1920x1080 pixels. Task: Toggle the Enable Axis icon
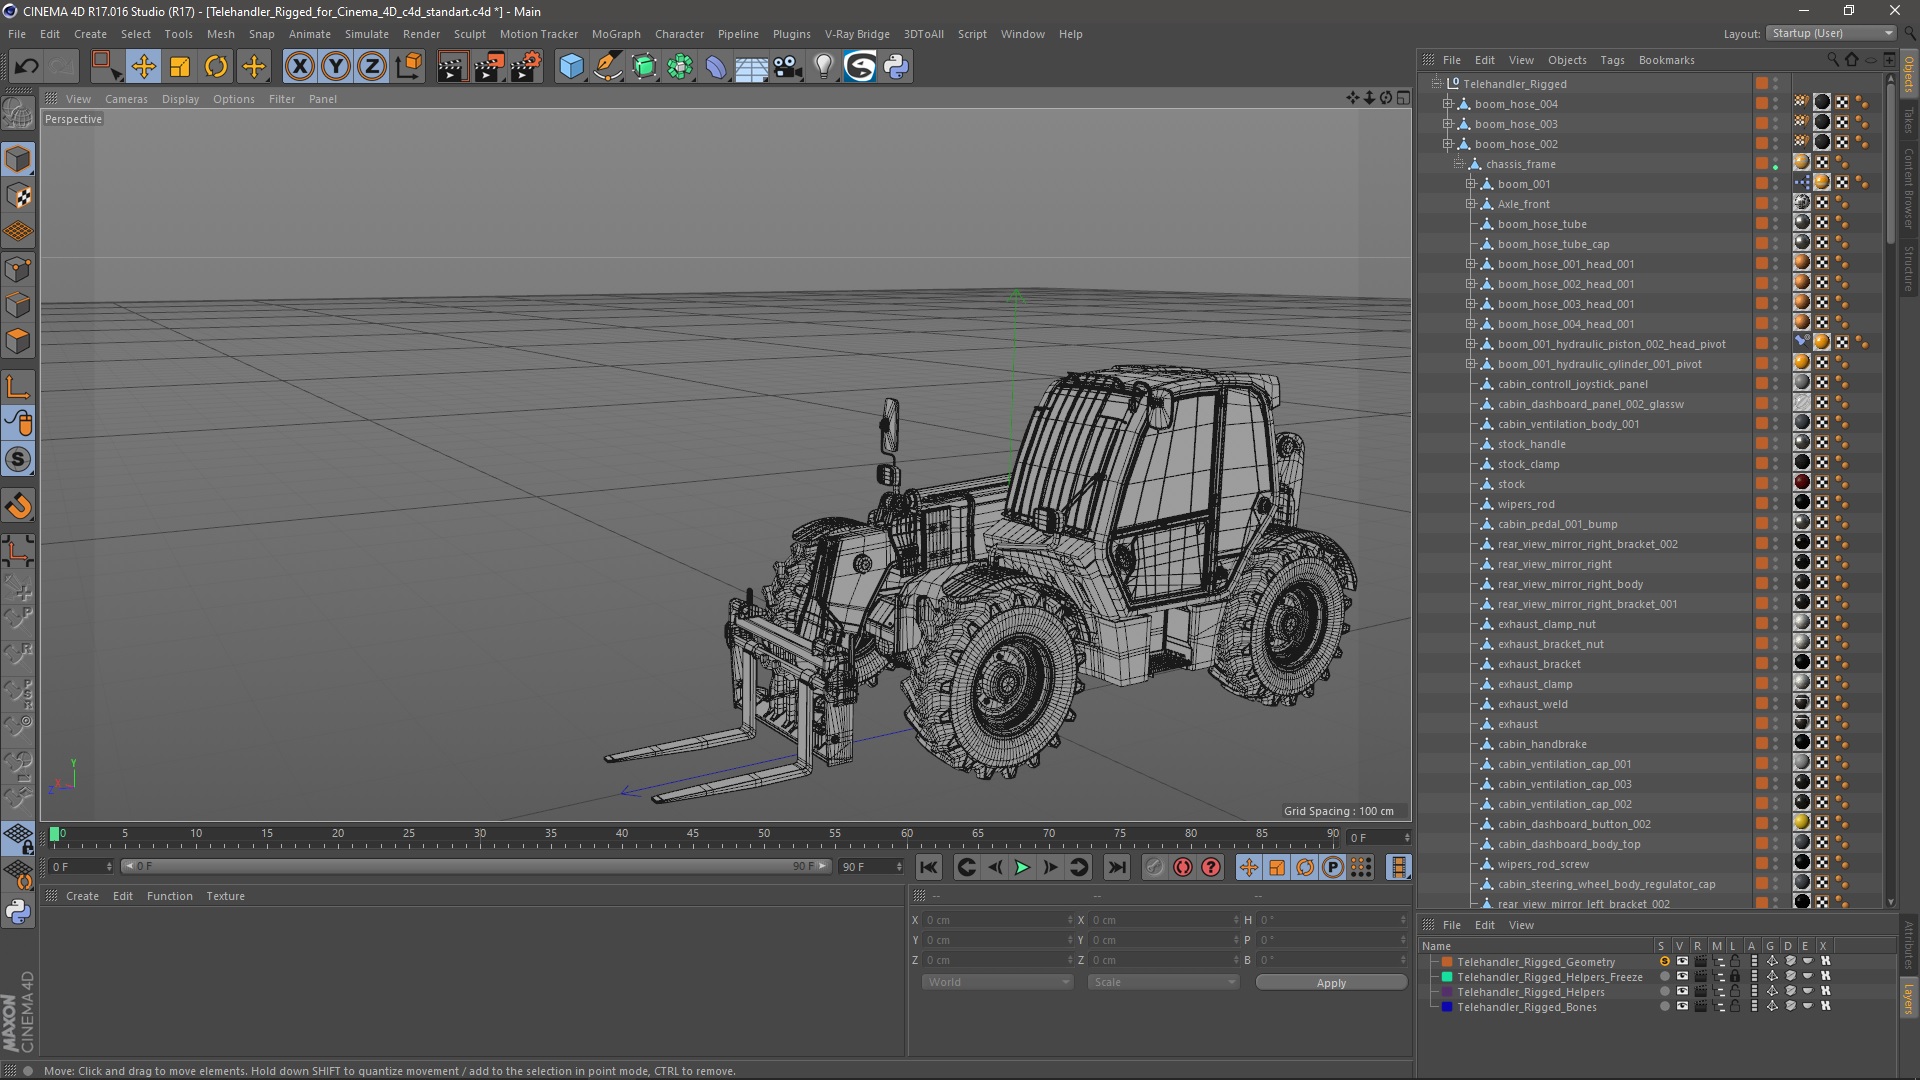click(x=18, y=387)
